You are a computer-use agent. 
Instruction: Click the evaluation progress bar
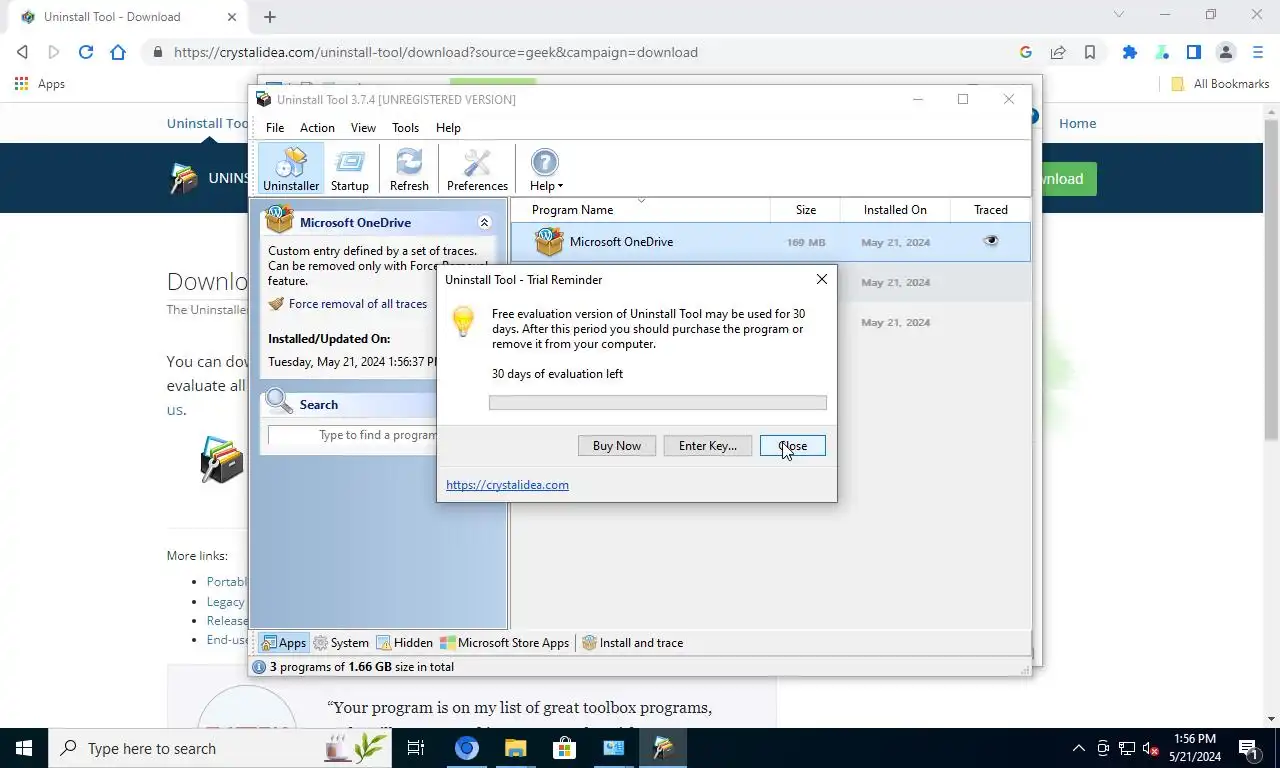click(x=658, y=403)
